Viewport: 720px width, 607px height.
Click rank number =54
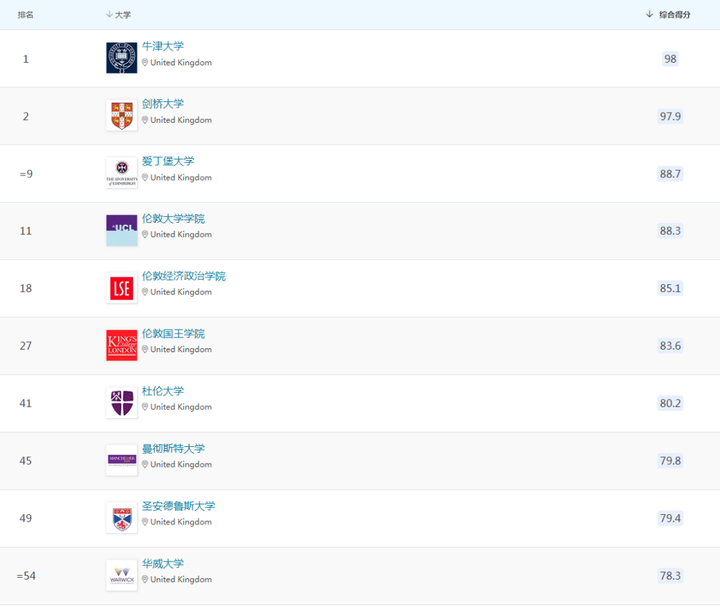(x=26, y=575)
